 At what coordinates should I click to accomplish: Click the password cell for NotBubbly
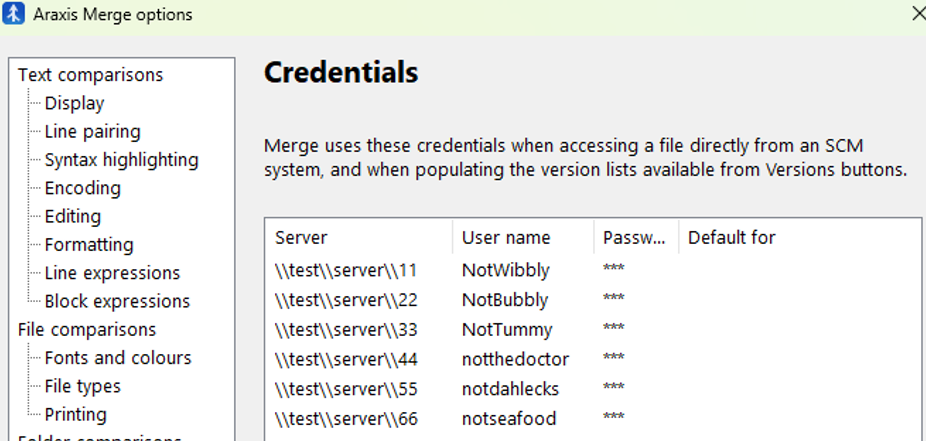(614, 299)
